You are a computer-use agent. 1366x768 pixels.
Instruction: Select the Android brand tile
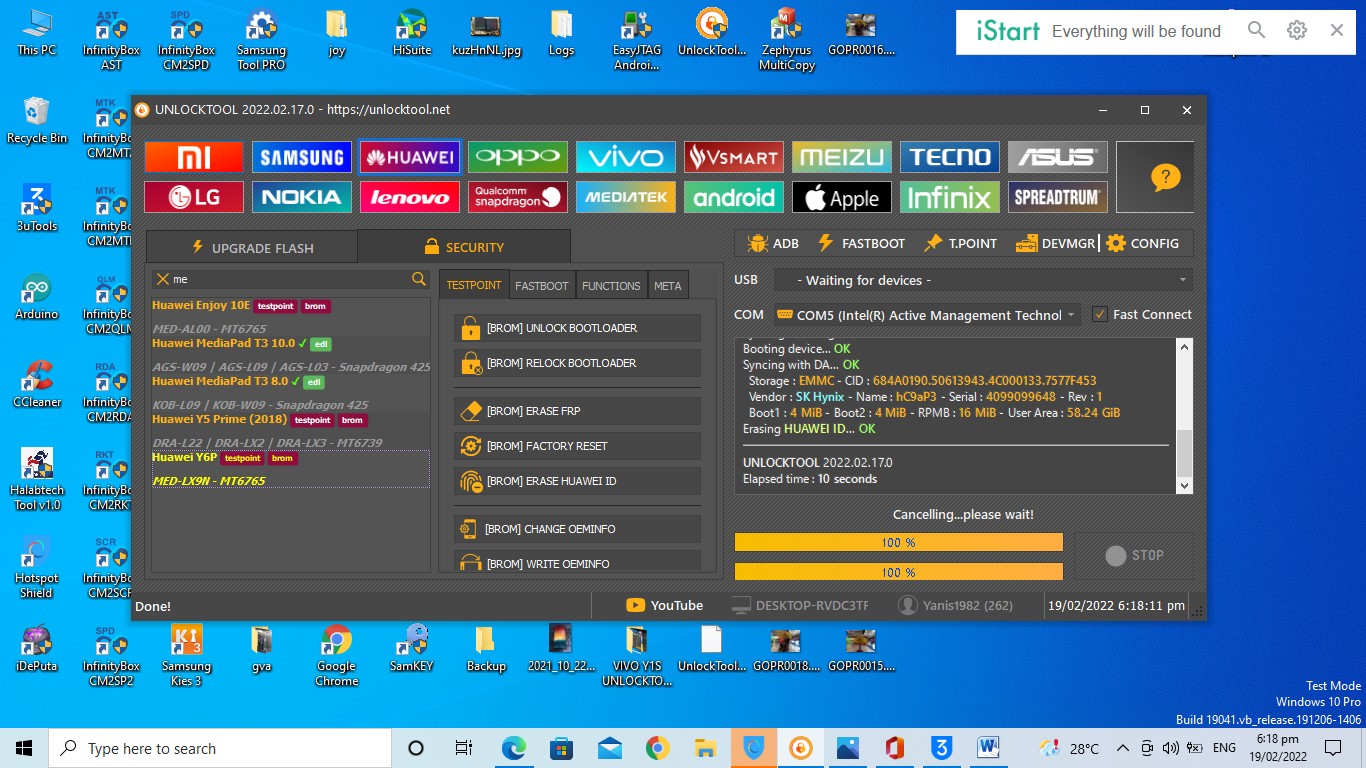[x=734, y=197]
